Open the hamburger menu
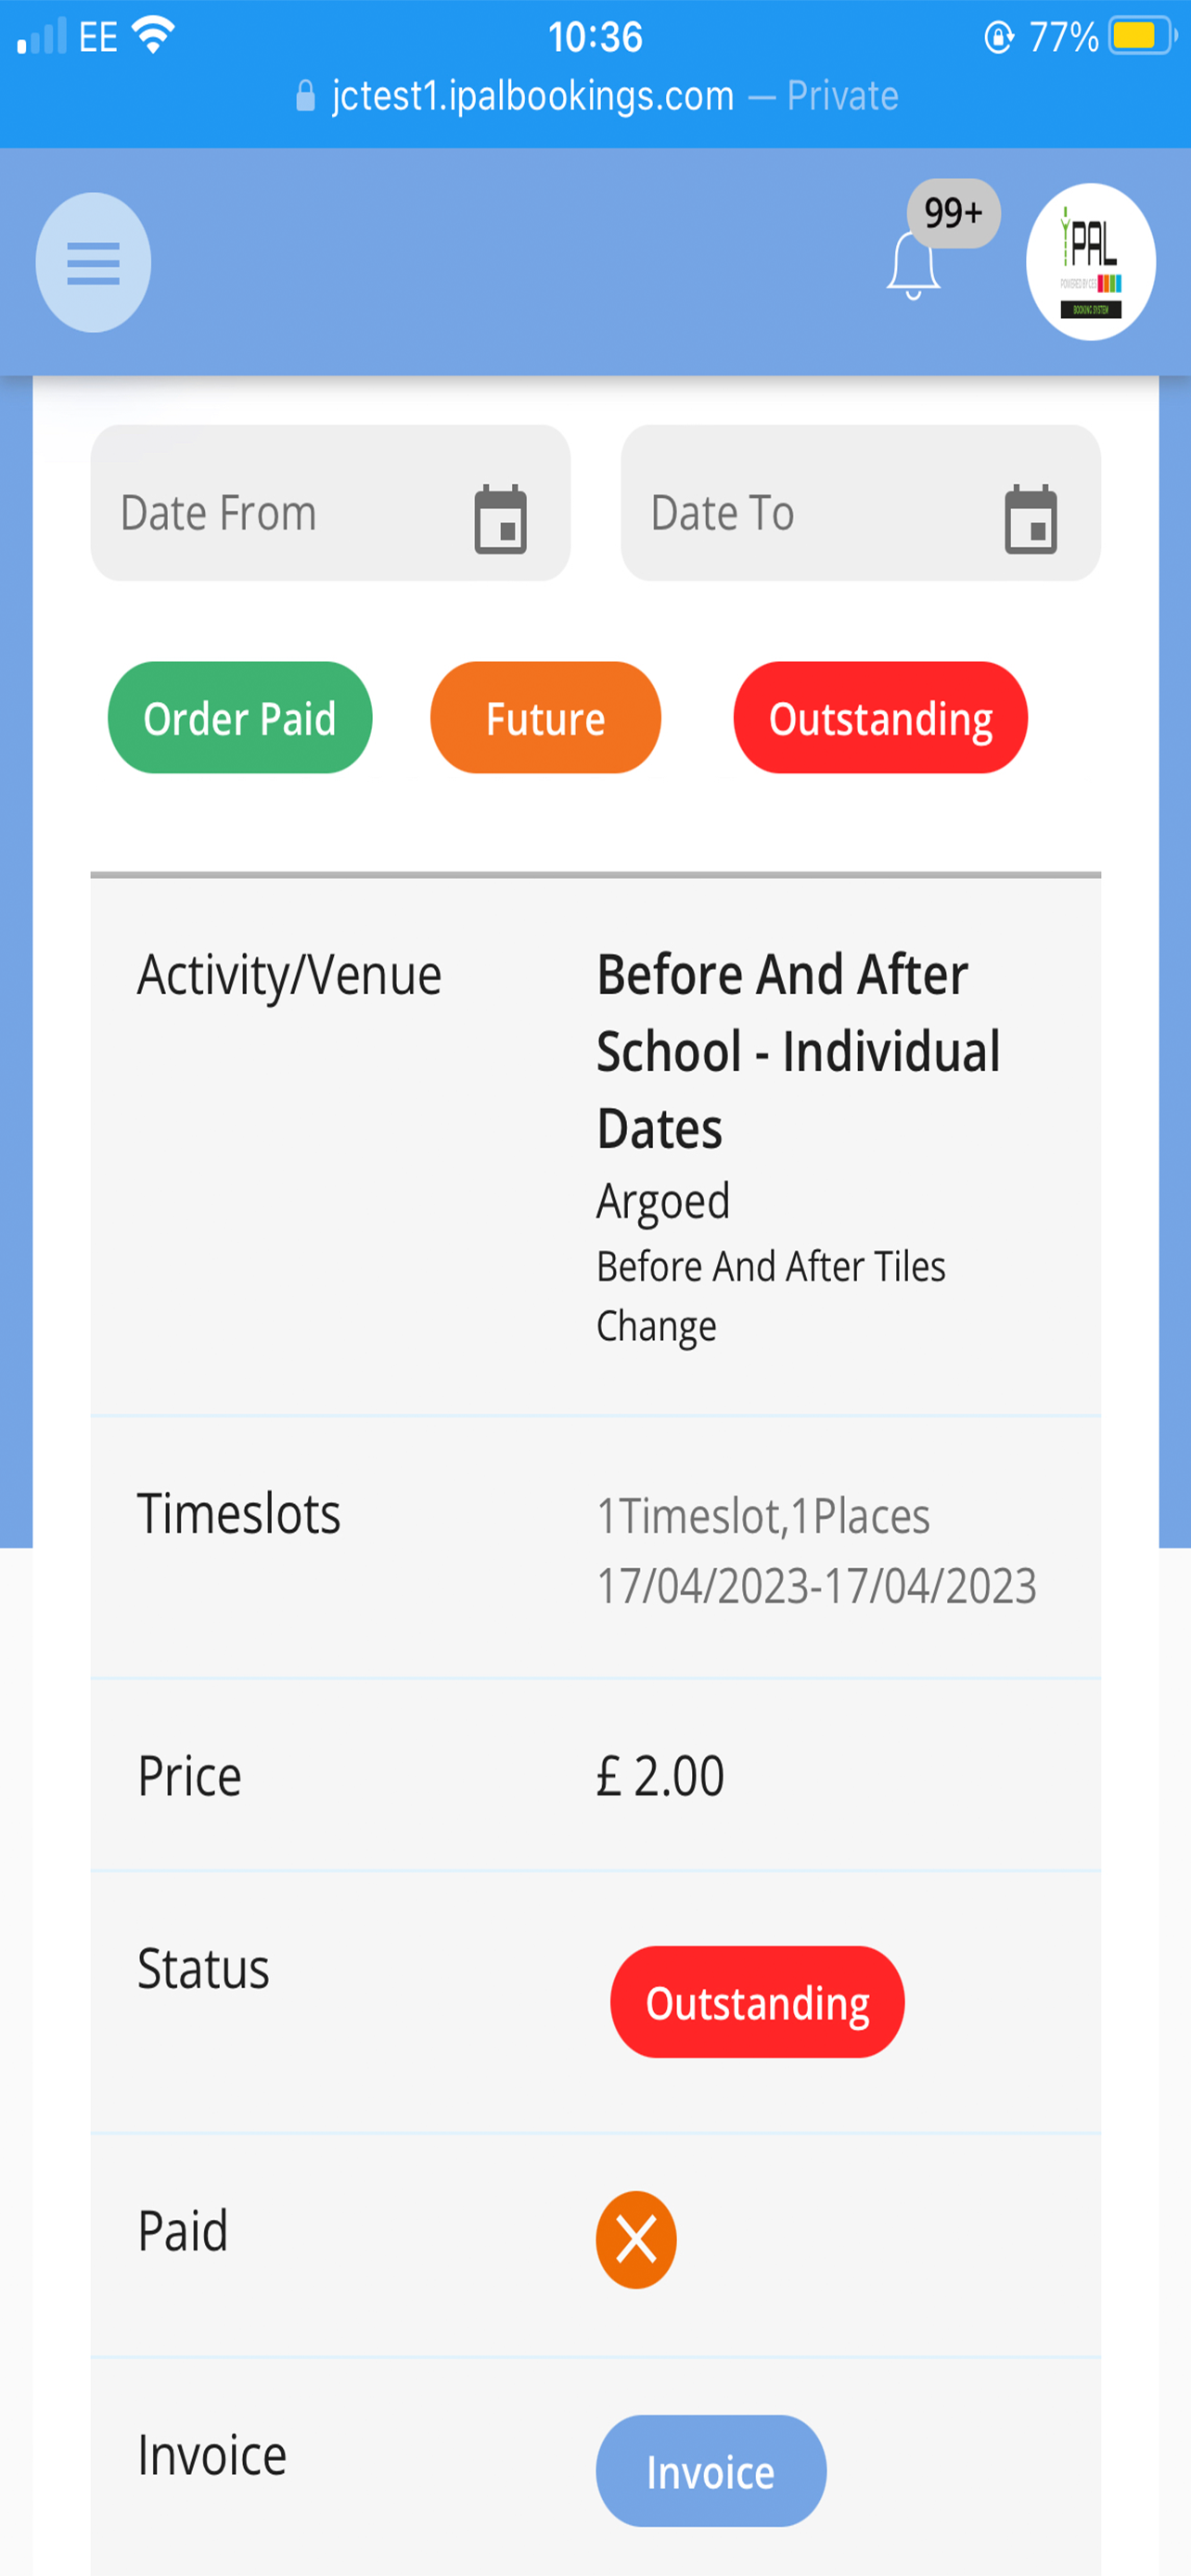 (93, 262)
